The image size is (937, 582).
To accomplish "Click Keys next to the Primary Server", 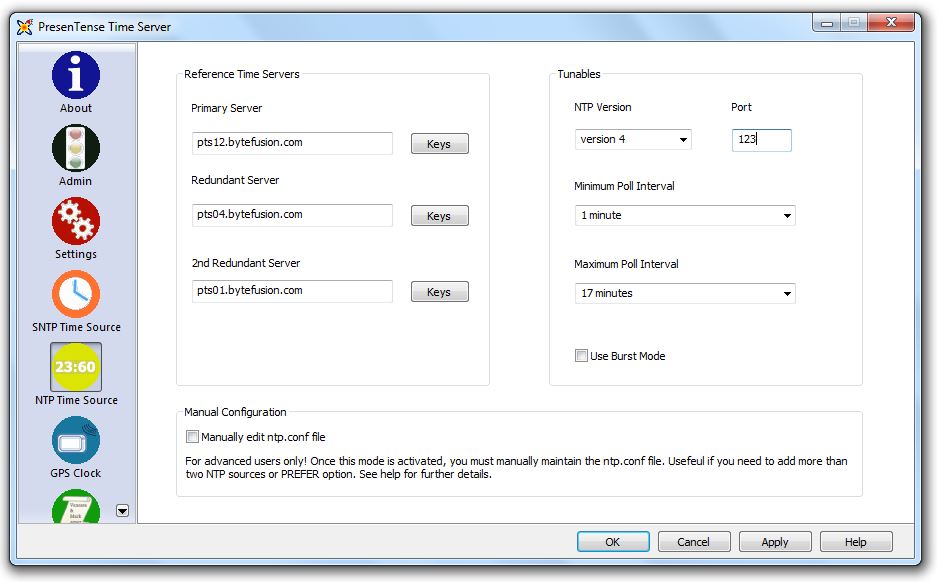I will tap(439, 143).
